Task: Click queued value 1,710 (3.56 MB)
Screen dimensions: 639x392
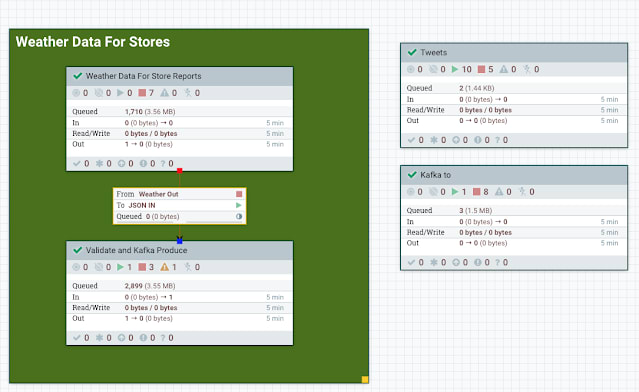Action: pos(150,112)
